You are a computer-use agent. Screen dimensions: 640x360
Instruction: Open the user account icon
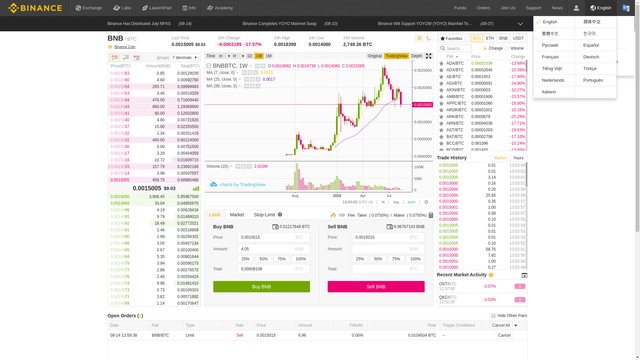pos(576,8)
